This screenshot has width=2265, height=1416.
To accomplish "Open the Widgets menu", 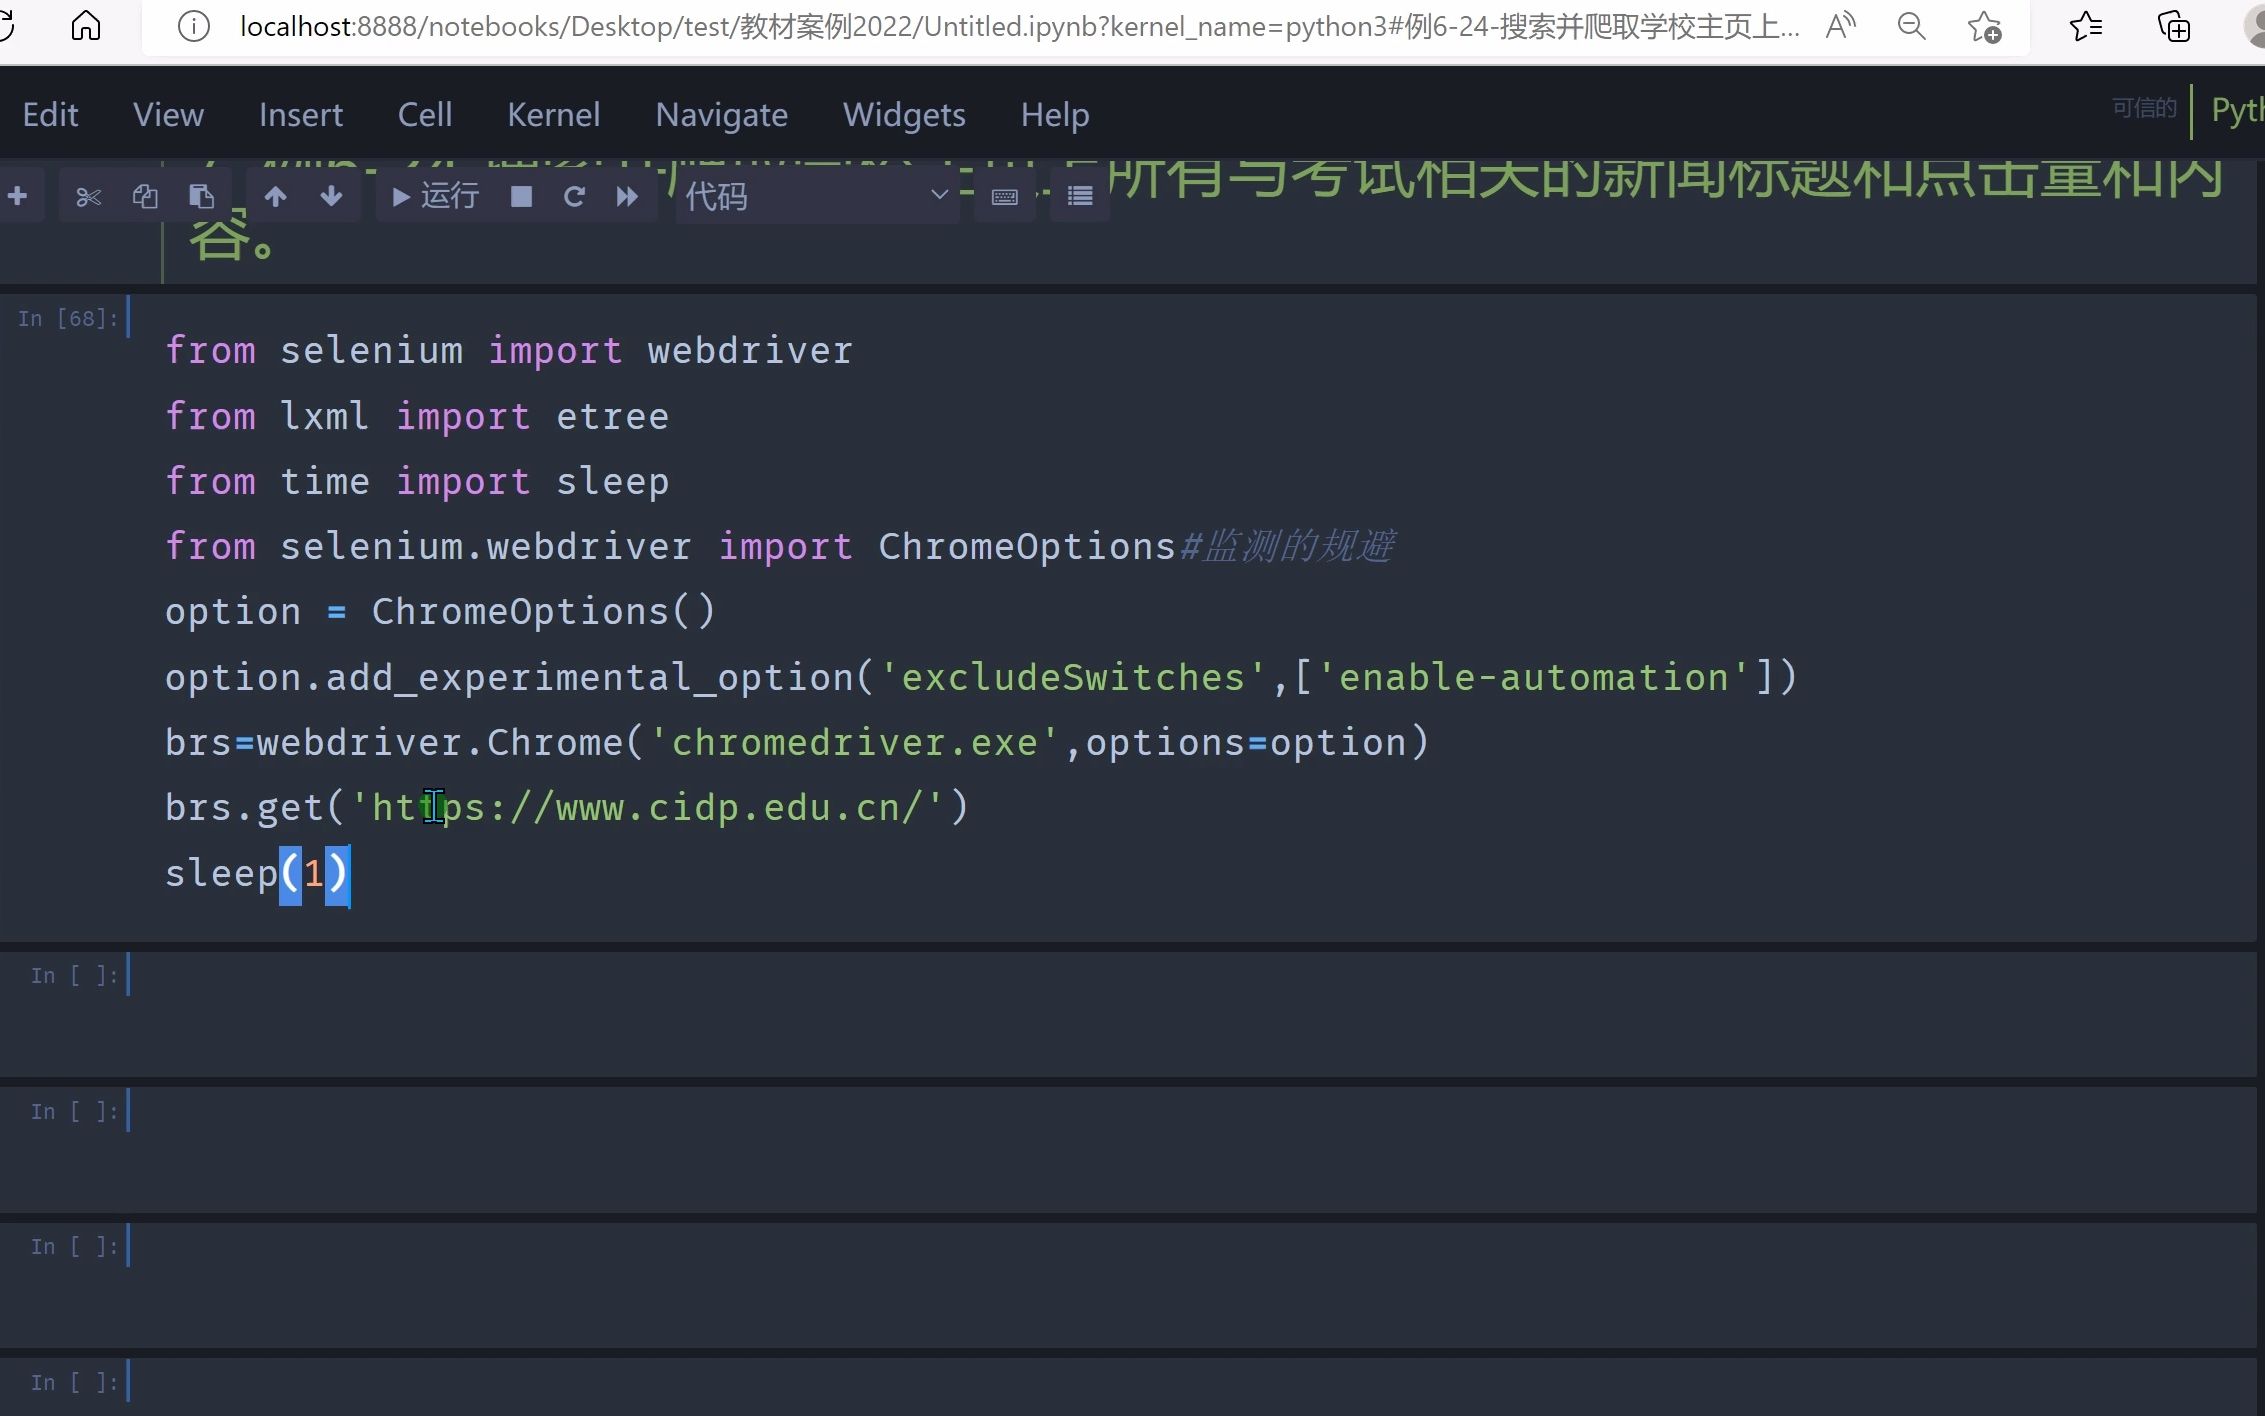I will 904,115.
